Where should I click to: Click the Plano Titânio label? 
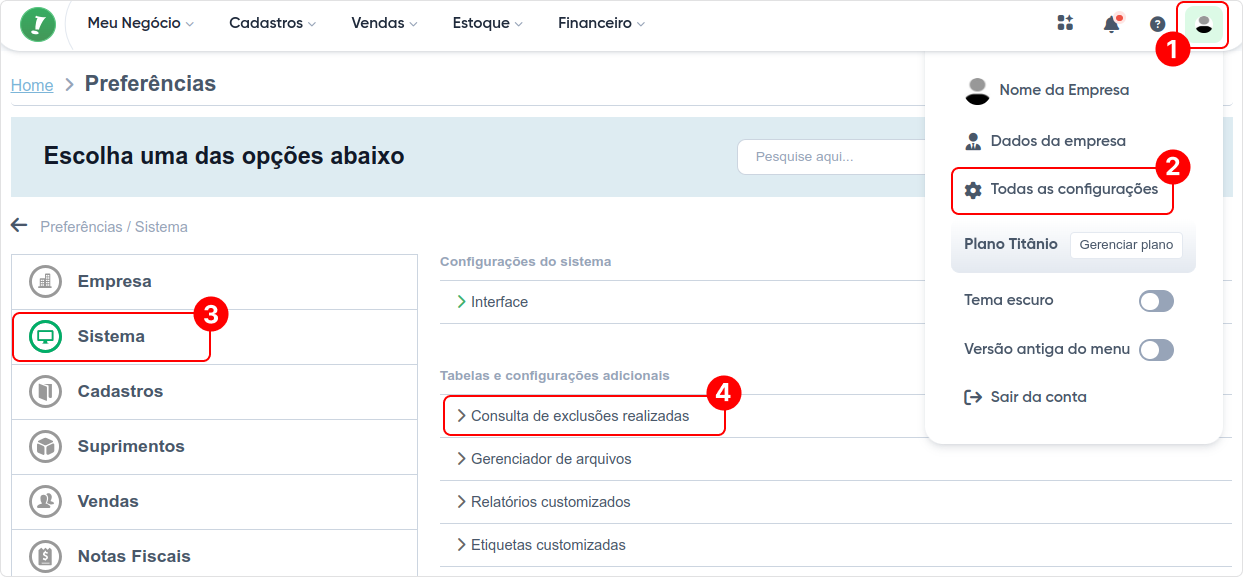(1011, 244)
